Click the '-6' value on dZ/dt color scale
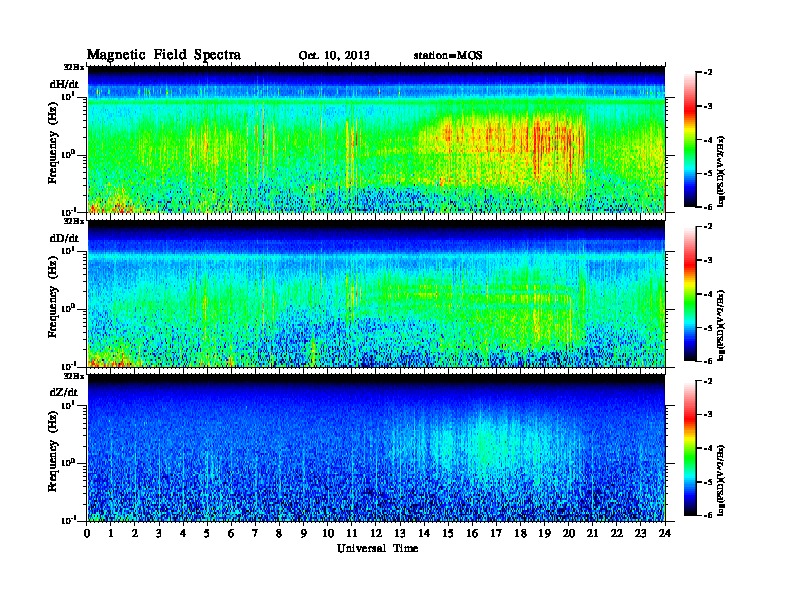 click(708, 515)
